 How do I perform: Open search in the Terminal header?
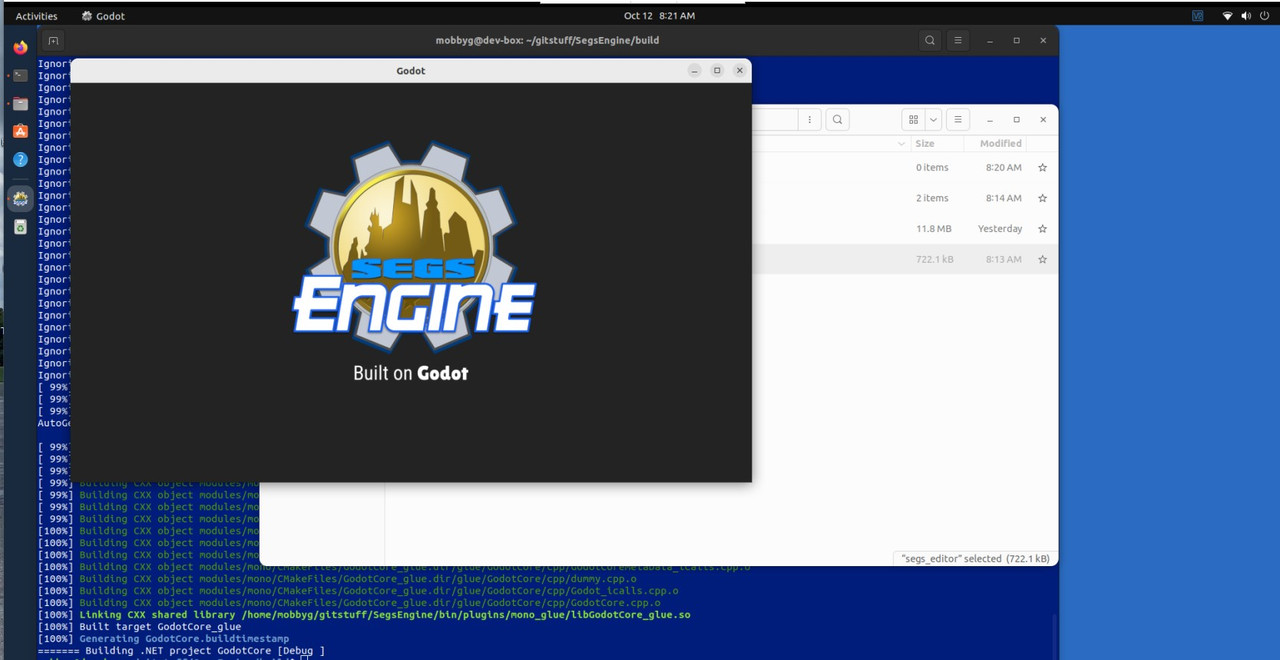(x=930, y=41)
